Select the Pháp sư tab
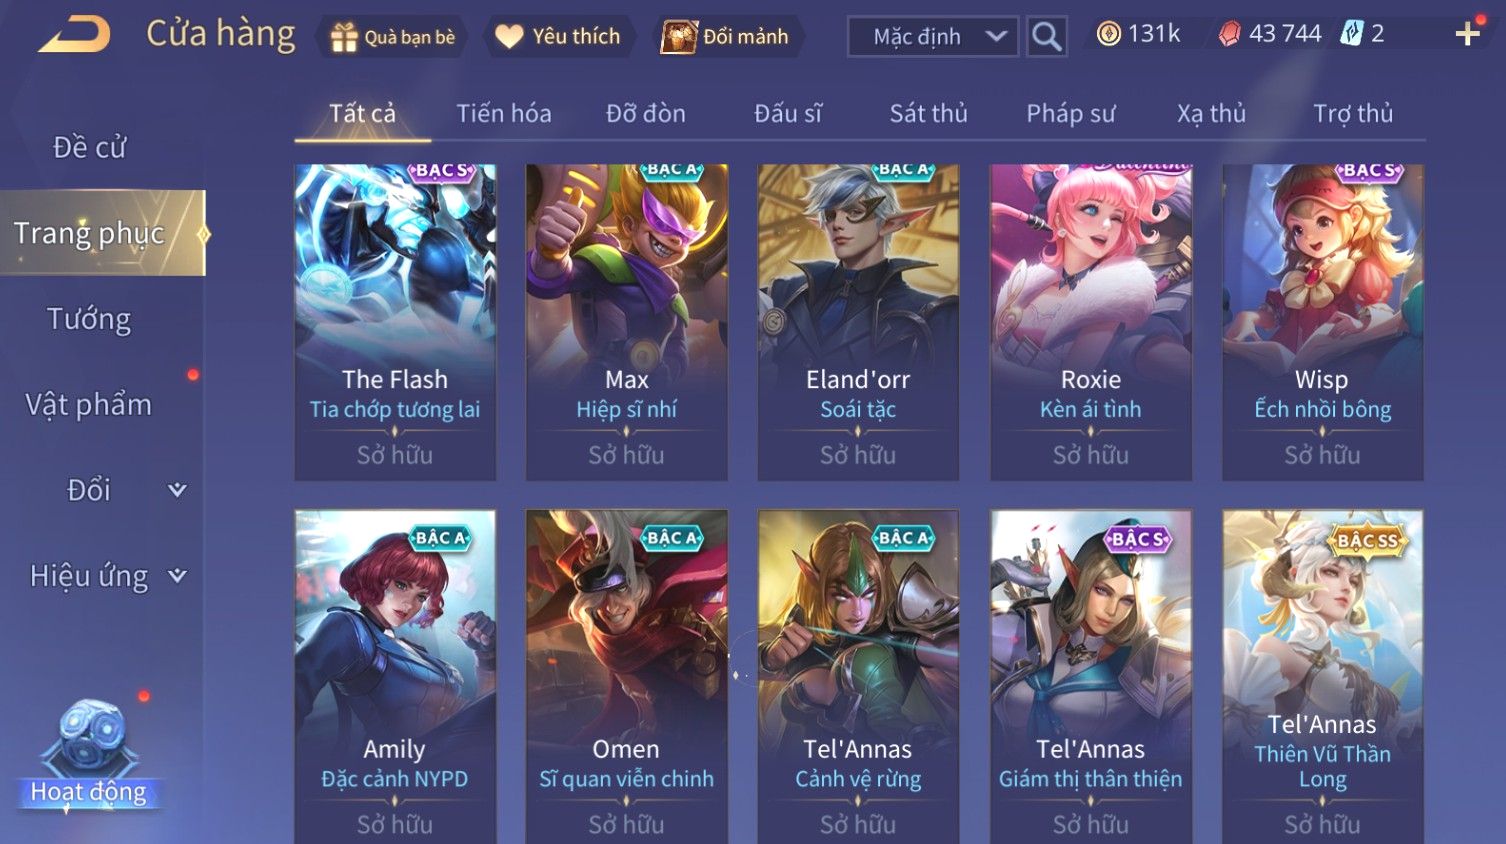The width and height of the screenshot is (1506, 844). 1070,113
